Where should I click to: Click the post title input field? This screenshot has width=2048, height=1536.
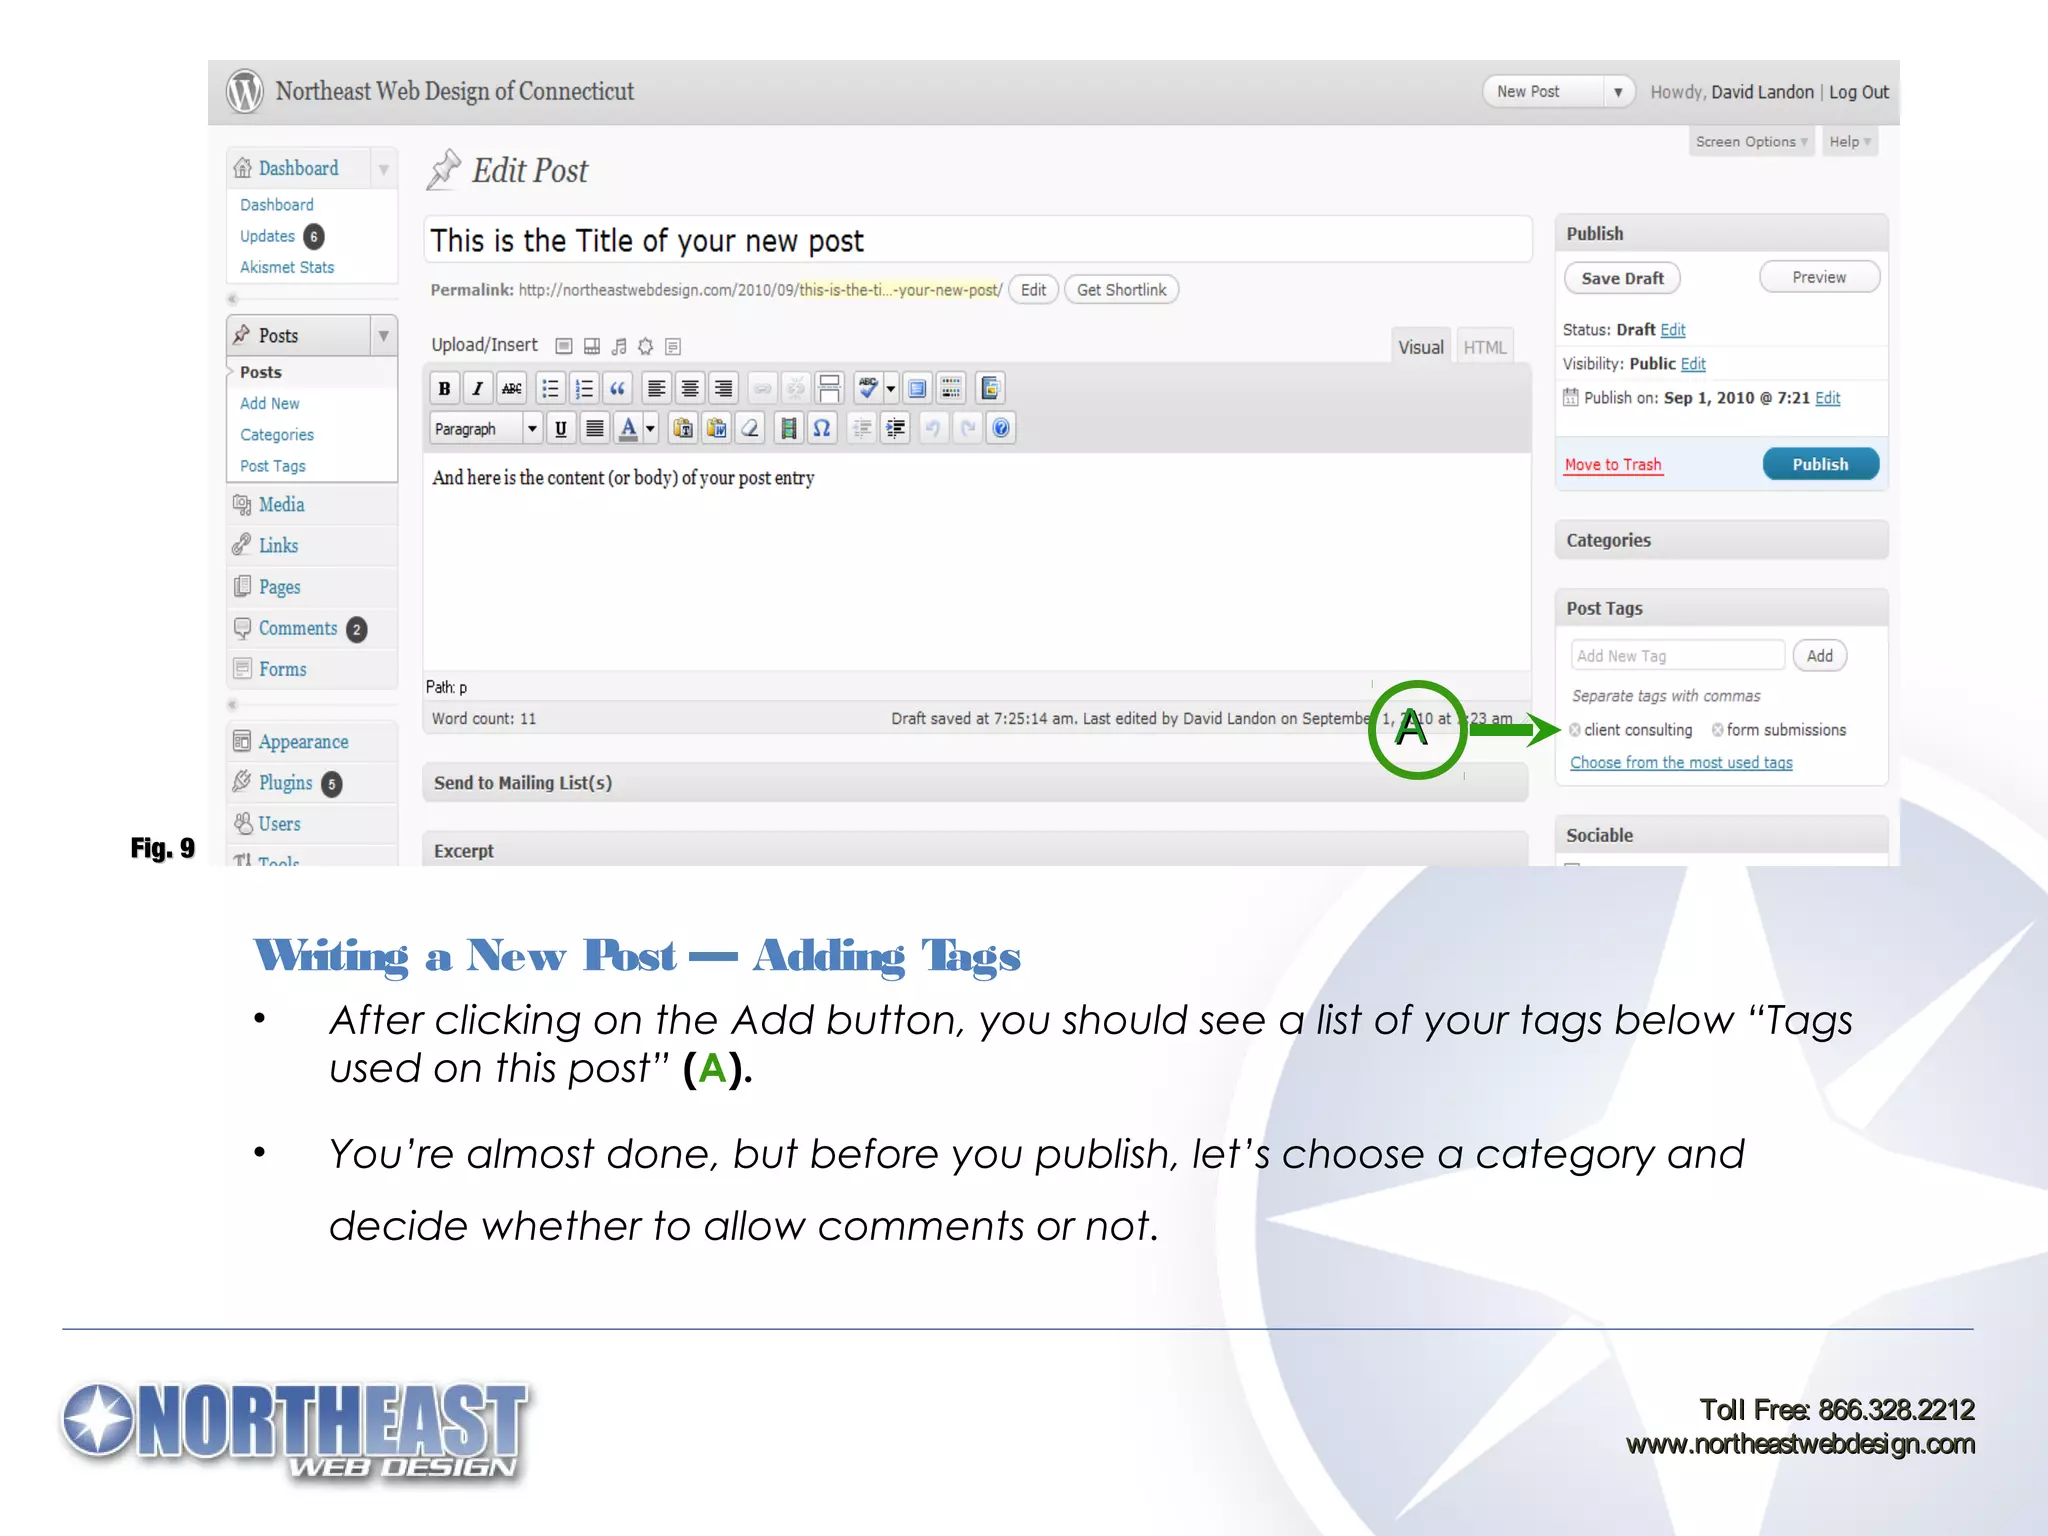[x=978, y=241]
